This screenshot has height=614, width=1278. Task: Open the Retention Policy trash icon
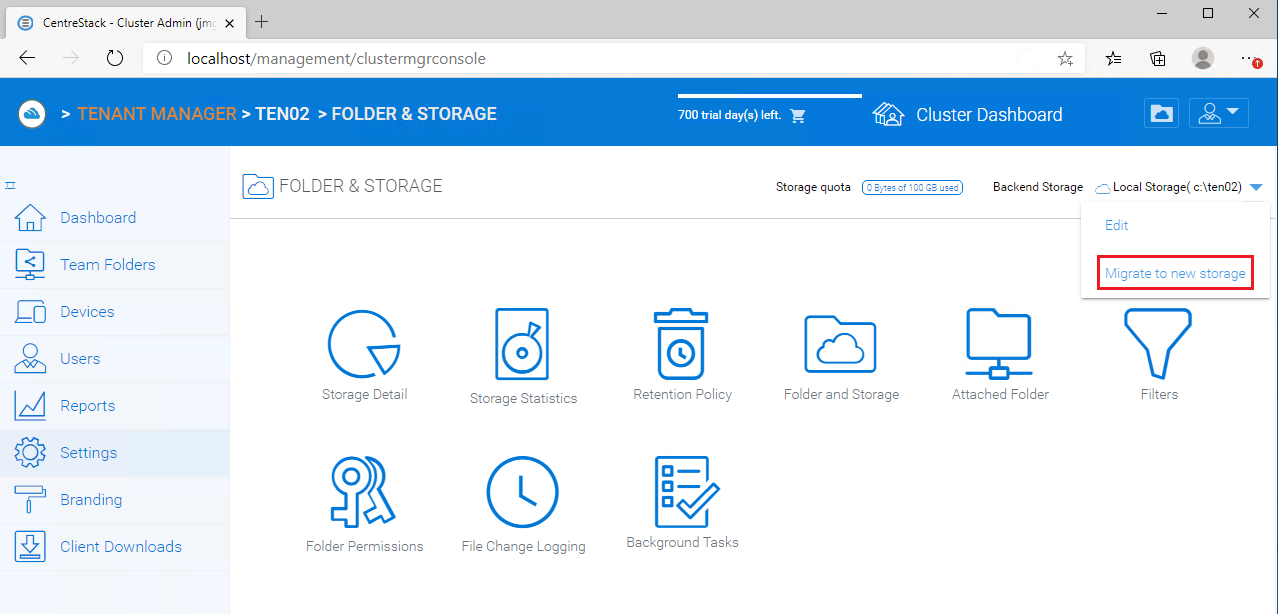[682, 345]
